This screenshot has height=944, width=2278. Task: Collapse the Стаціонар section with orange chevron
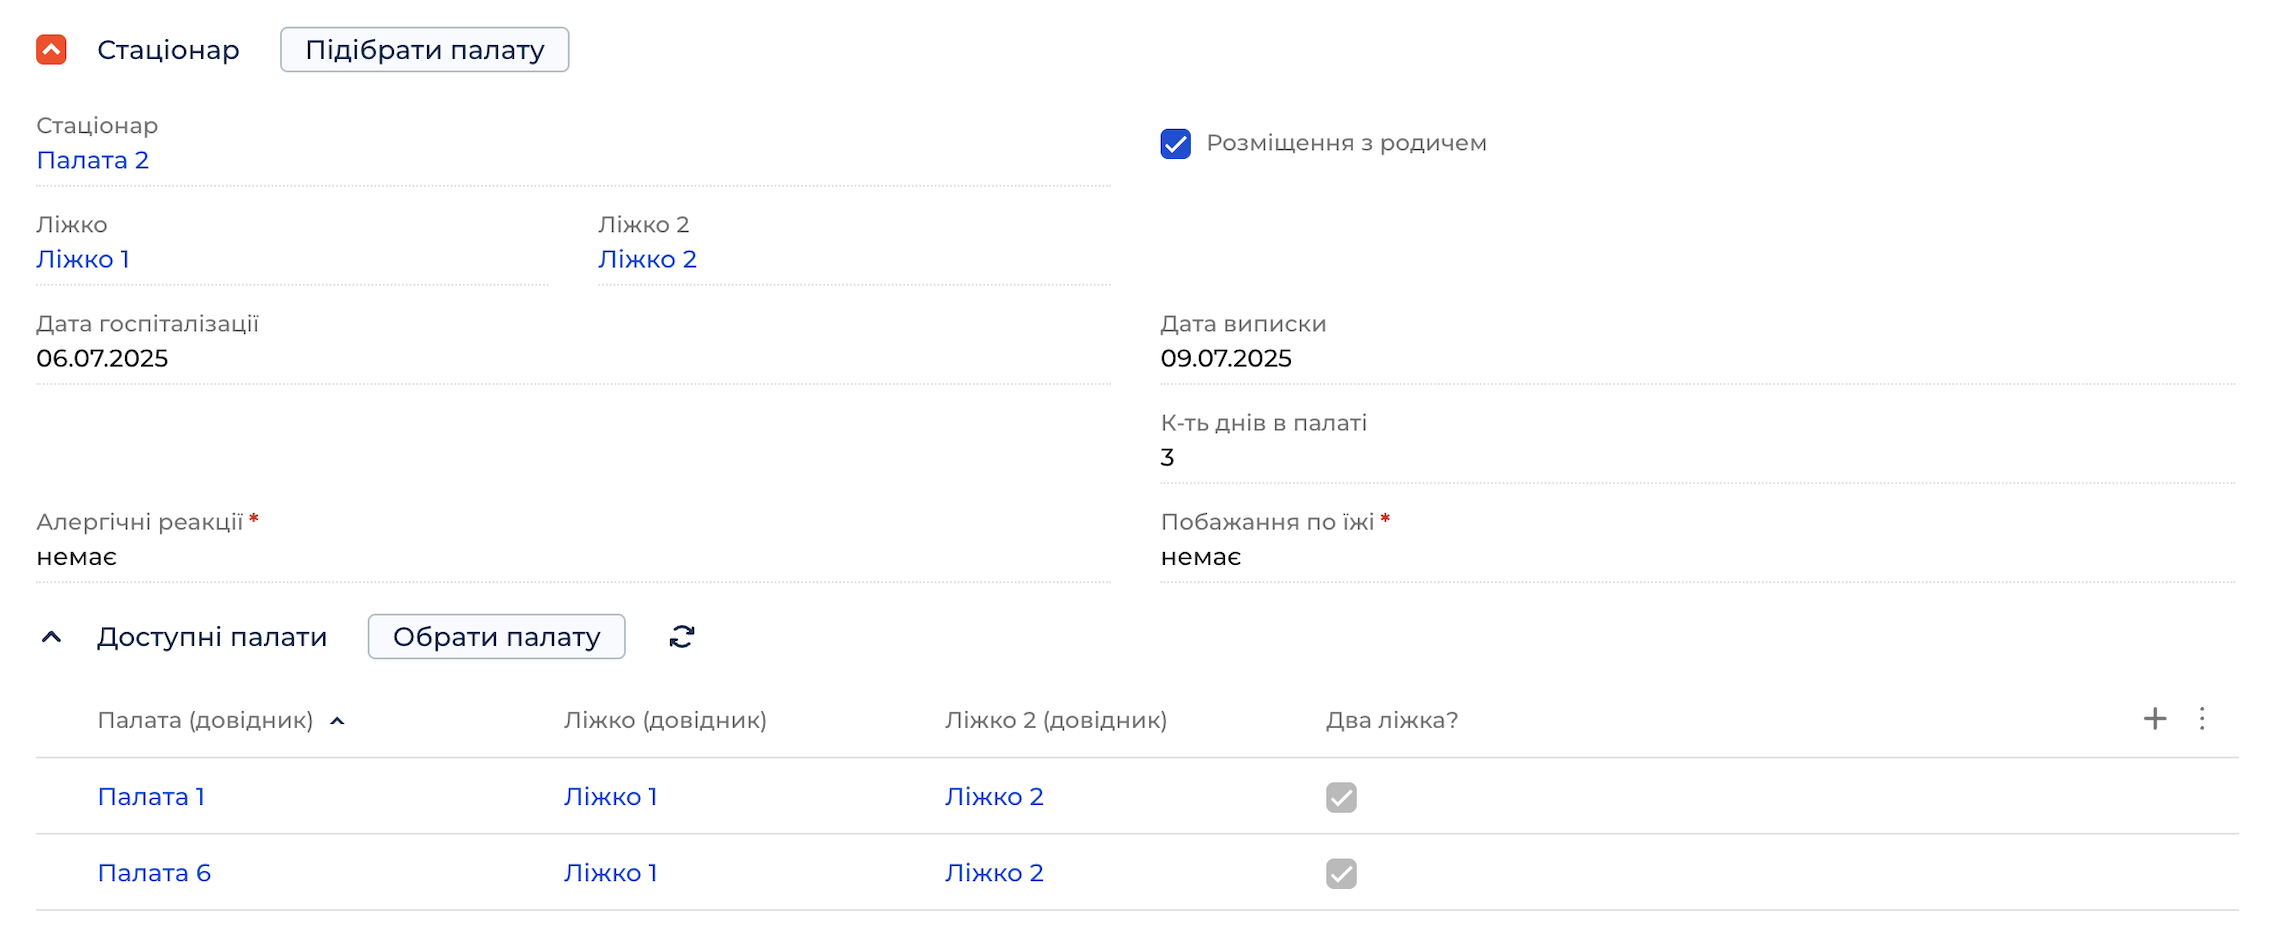click(51, 50)
